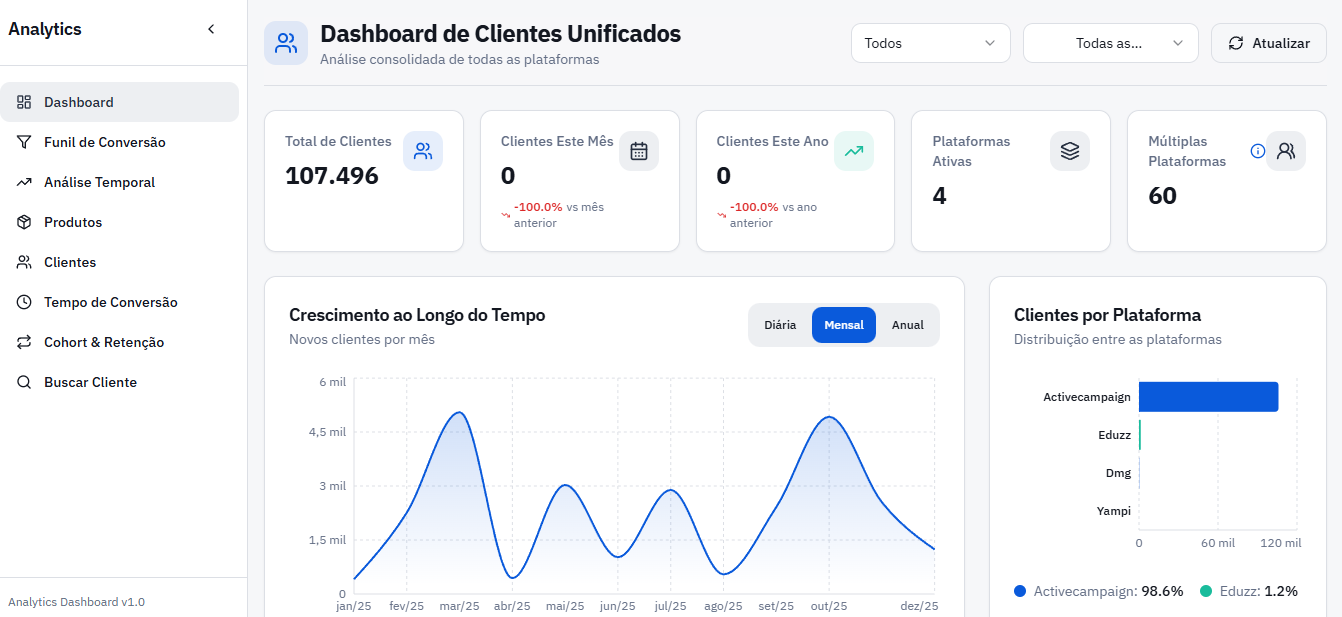The width and height of the screenshot is (1342, 617).
Task: Click the layers icon on Plataformas Ativas card
Action: click(1070, 151)
